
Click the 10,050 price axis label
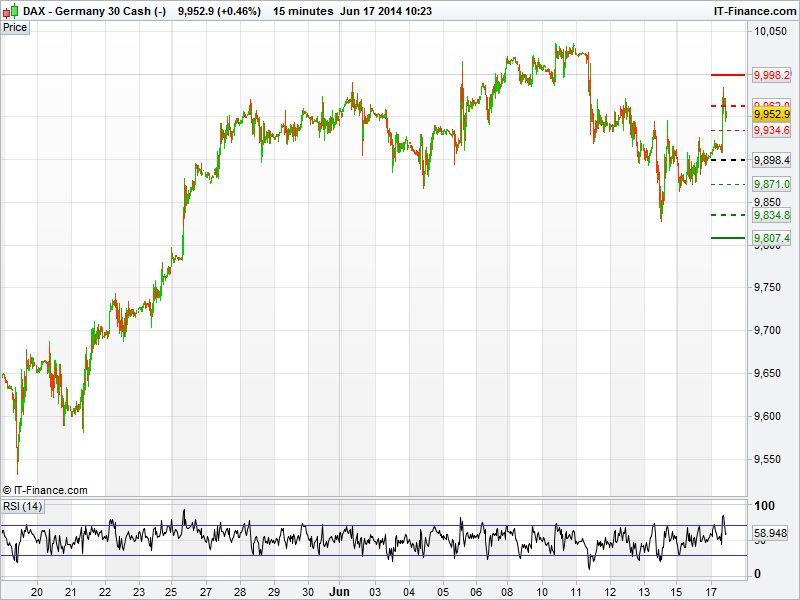coord(771,32)
